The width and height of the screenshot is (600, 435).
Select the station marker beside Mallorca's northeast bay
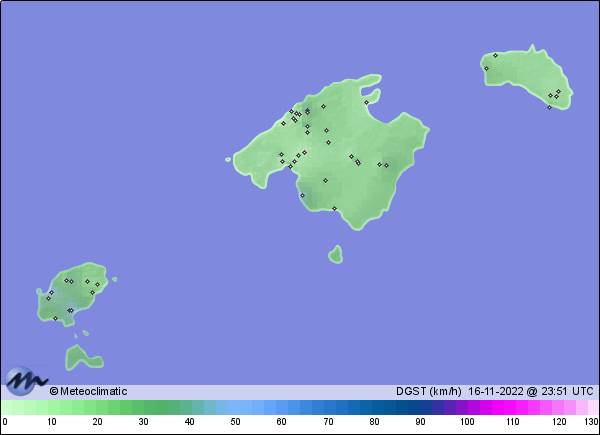coord(366,103)
